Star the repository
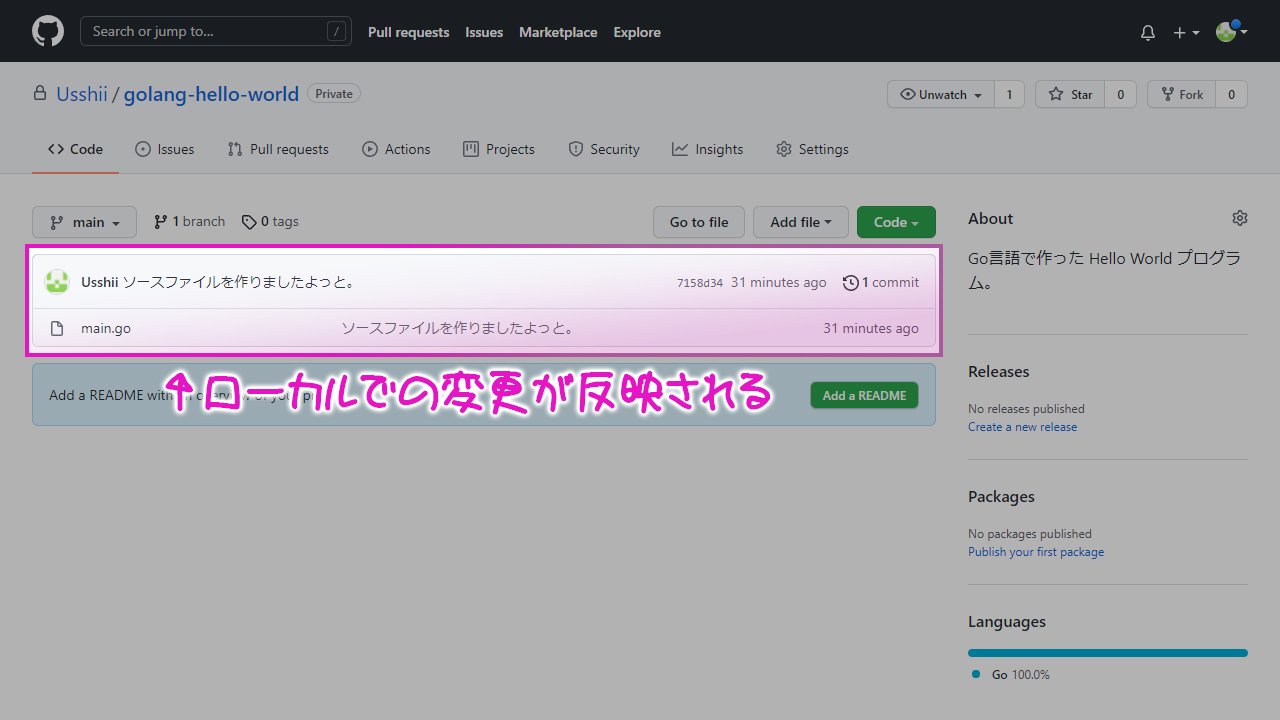Image resolution: width=1280 pixels, height=720 pixels. click(1070, 94)
